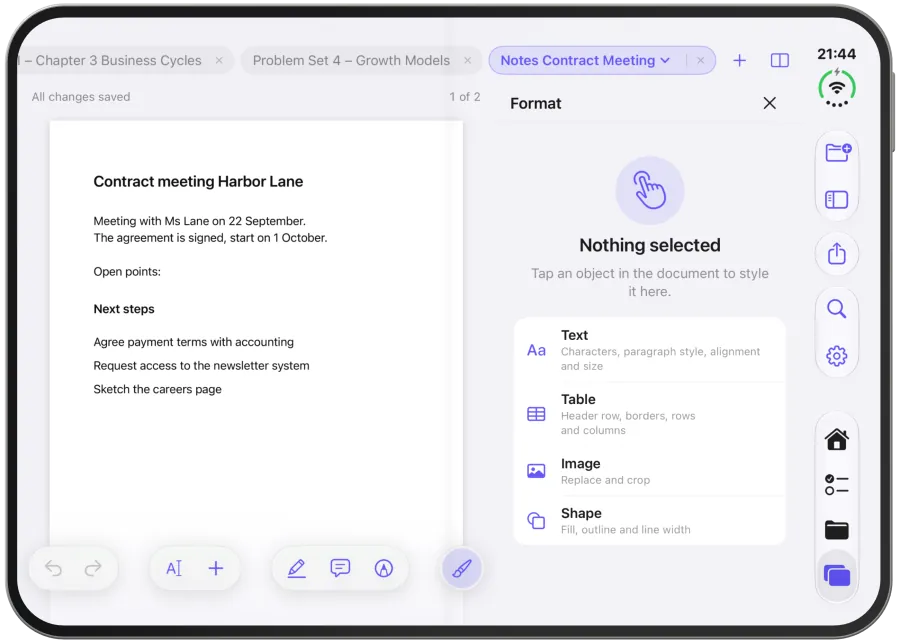This screenshot has height=643, width=900.
Task: Choose the pencil annotation tool
Action: point(296,568)
